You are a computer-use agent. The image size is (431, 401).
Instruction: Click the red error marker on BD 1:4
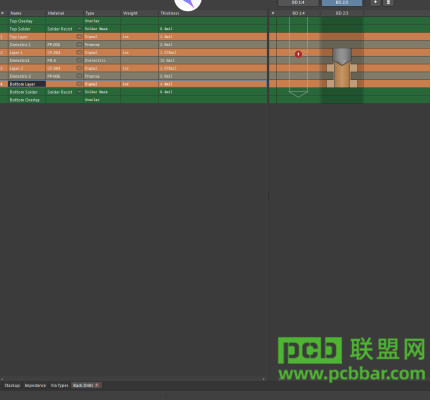click(x=299, y=54)
